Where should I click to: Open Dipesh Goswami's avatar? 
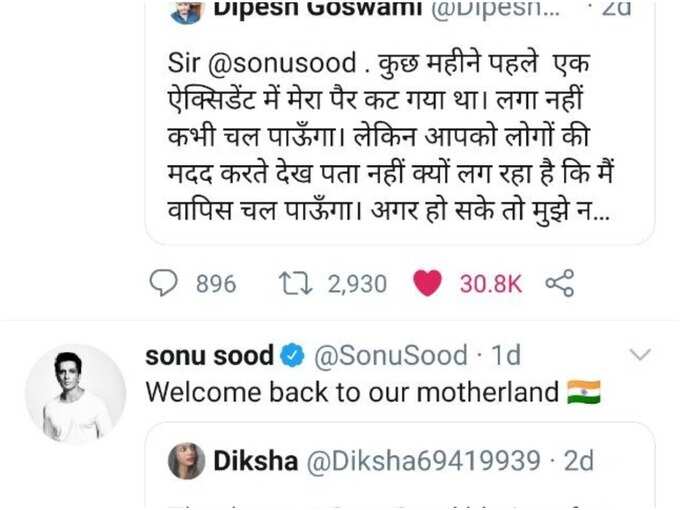pos(186,10)
